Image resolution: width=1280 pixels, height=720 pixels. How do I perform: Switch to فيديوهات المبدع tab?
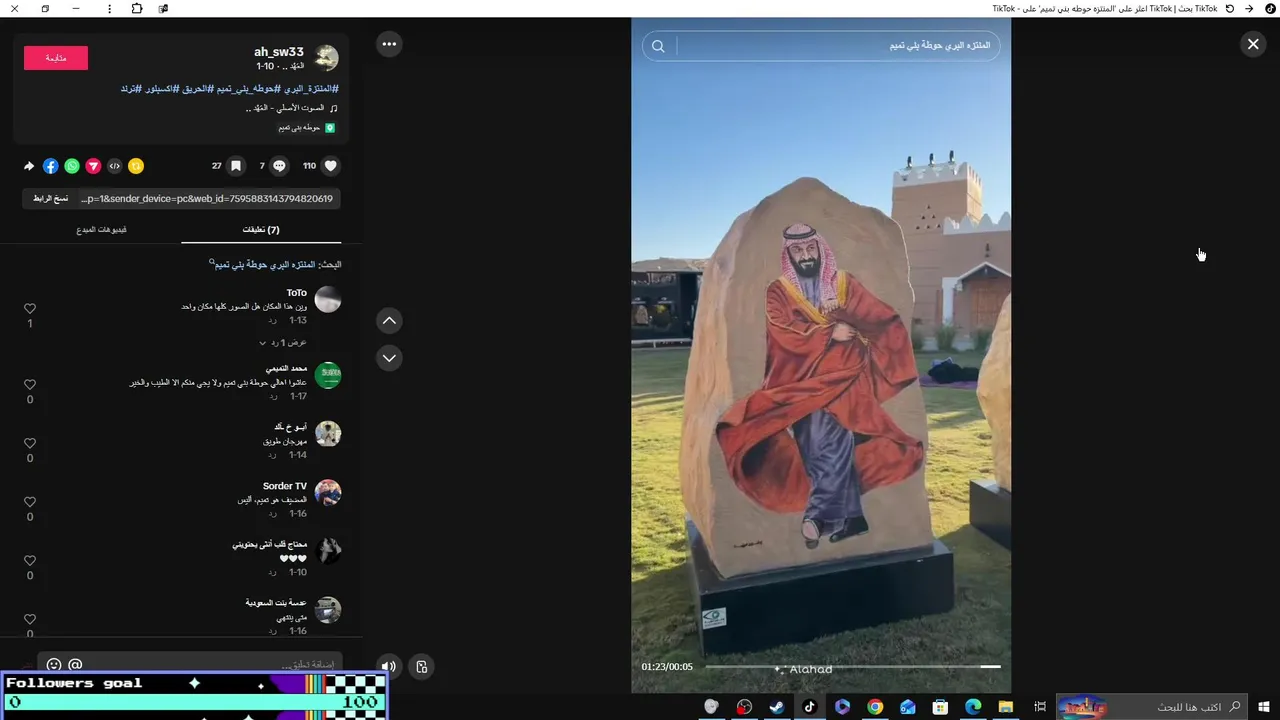point(102,229)
